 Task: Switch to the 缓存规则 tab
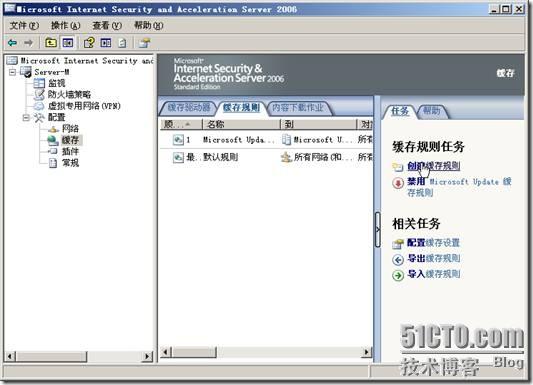[241, 108]
